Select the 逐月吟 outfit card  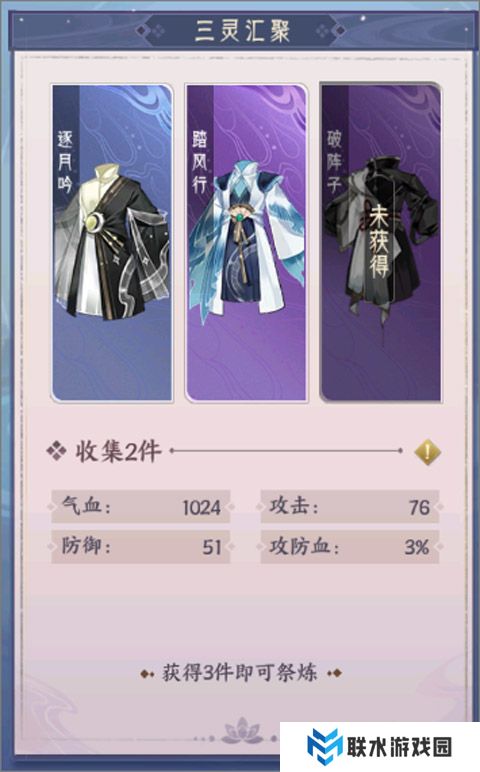pyautogui.click(x=112, y=243)
